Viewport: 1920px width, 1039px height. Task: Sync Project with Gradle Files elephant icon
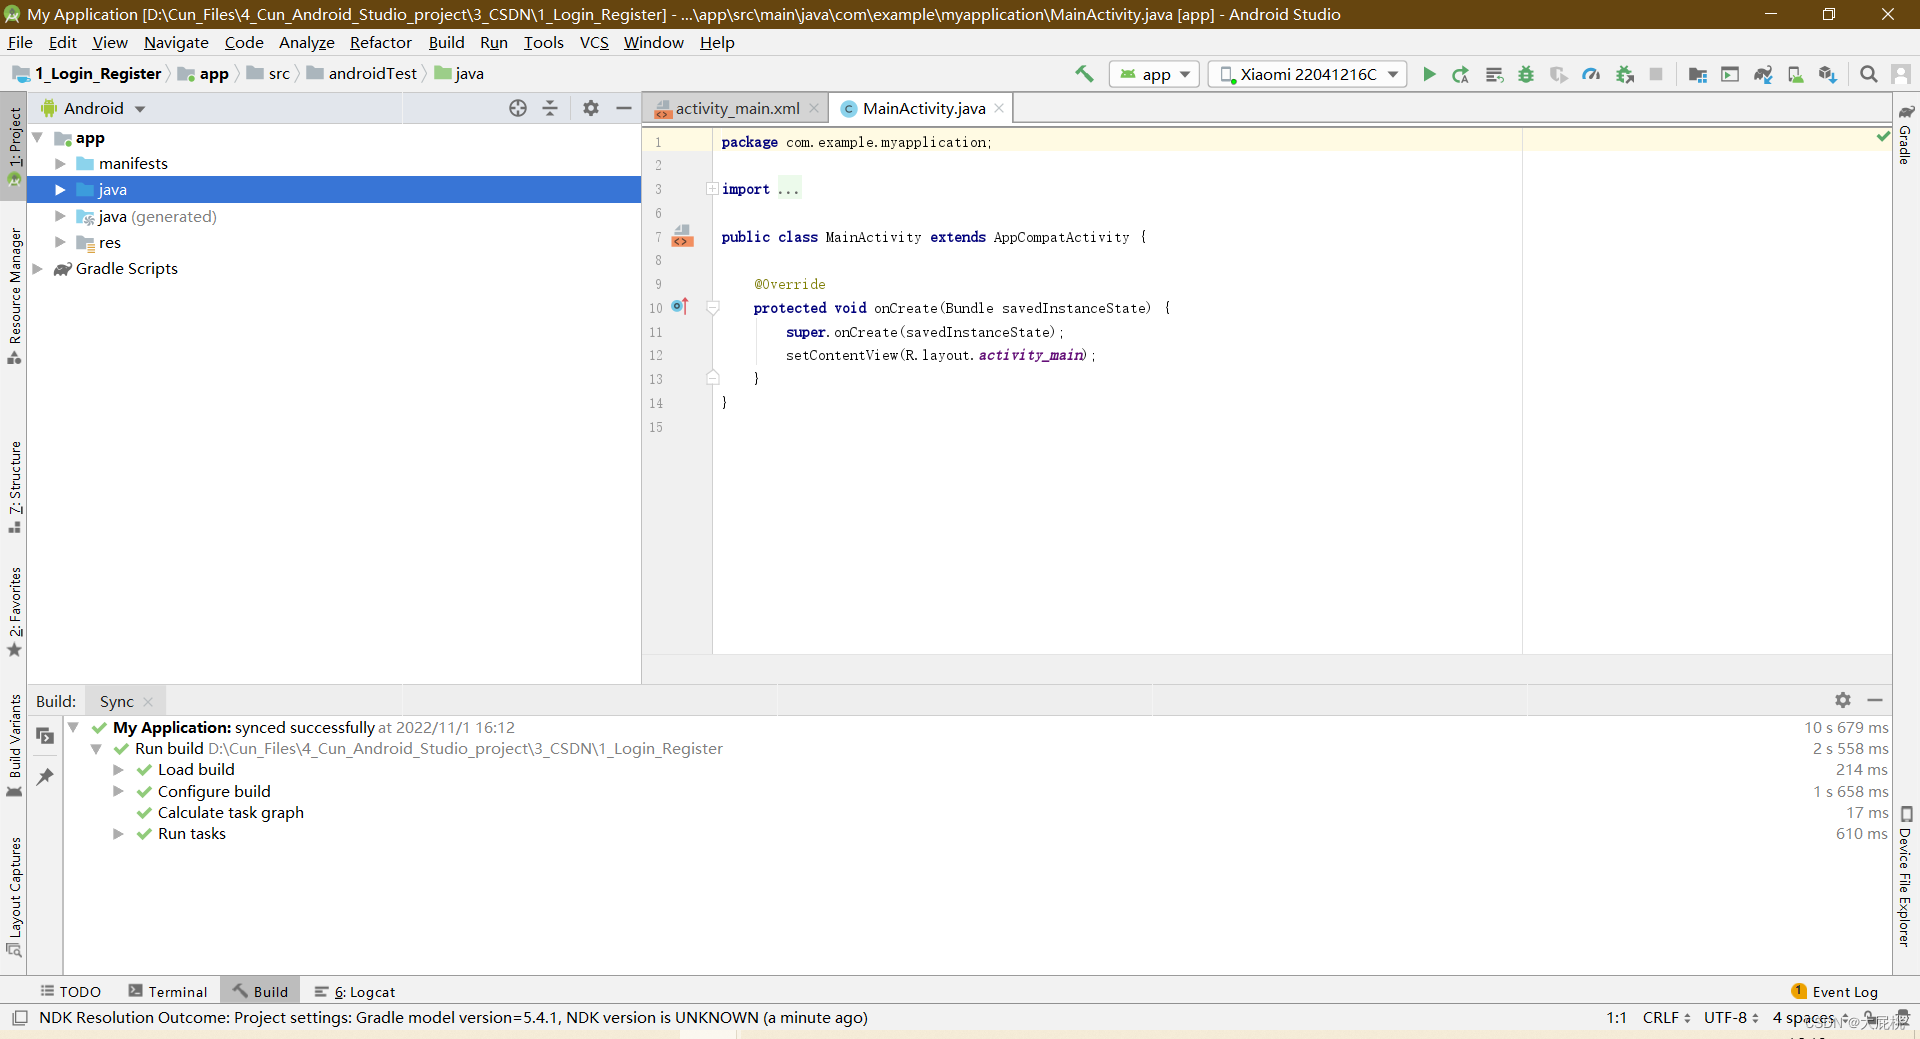[1763, 74]
